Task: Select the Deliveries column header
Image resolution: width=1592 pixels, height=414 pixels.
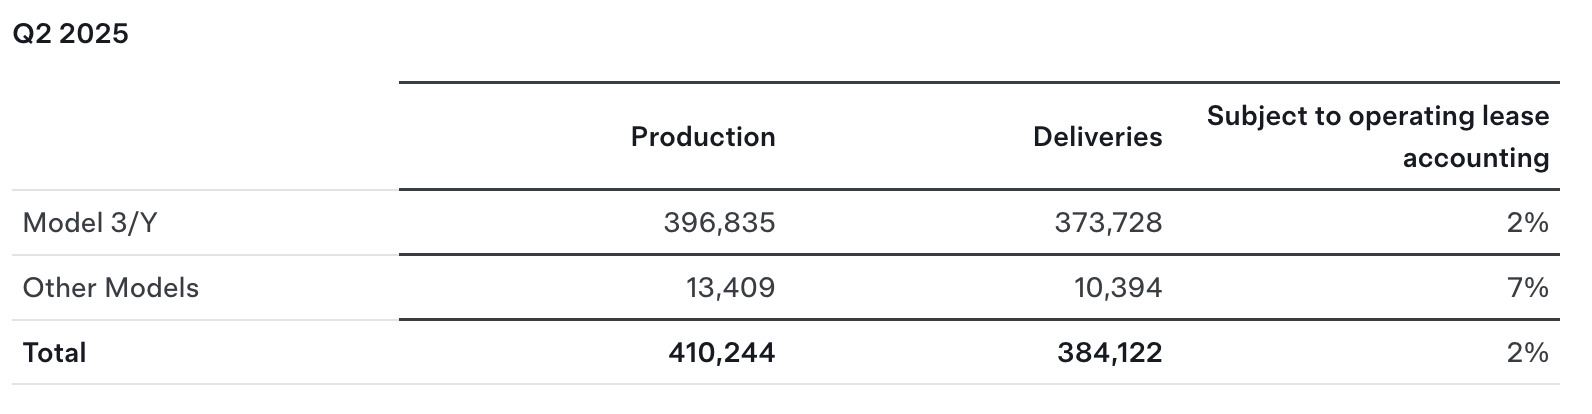Action: click(x=1097, y=137)
